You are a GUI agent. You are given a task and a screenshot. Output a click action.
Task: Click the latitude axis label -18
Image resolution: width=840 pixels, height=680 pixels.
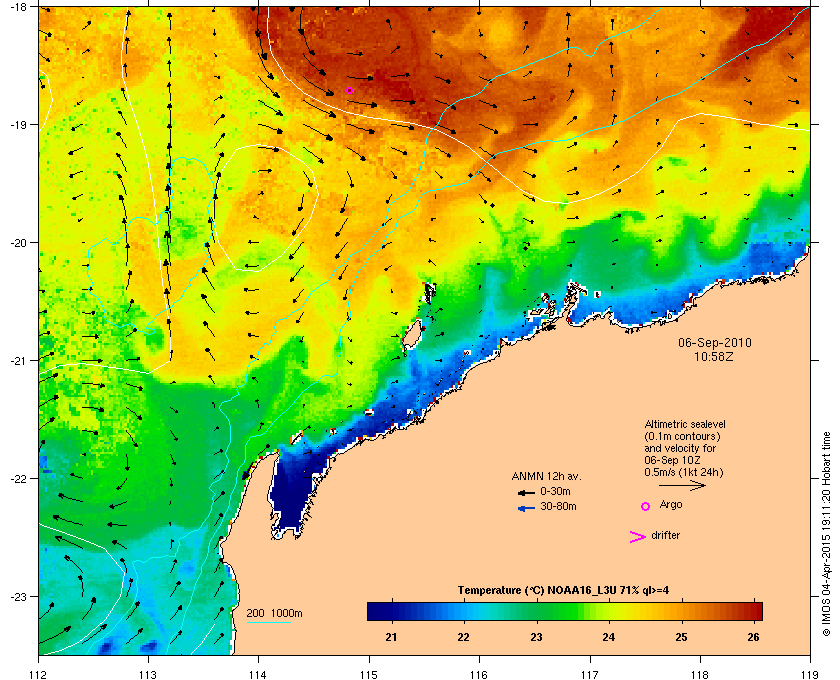click(18, 7)
